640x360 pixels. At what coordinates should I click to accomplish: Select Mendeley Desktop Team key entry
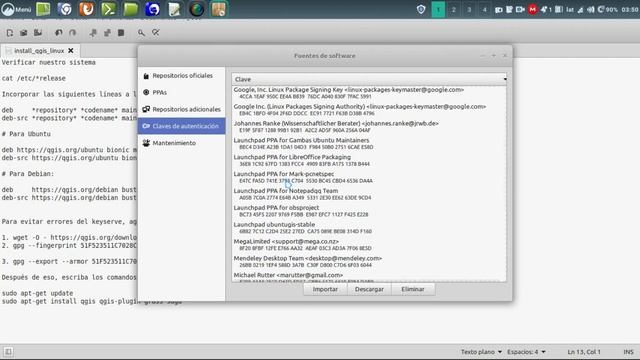(369, 261)
